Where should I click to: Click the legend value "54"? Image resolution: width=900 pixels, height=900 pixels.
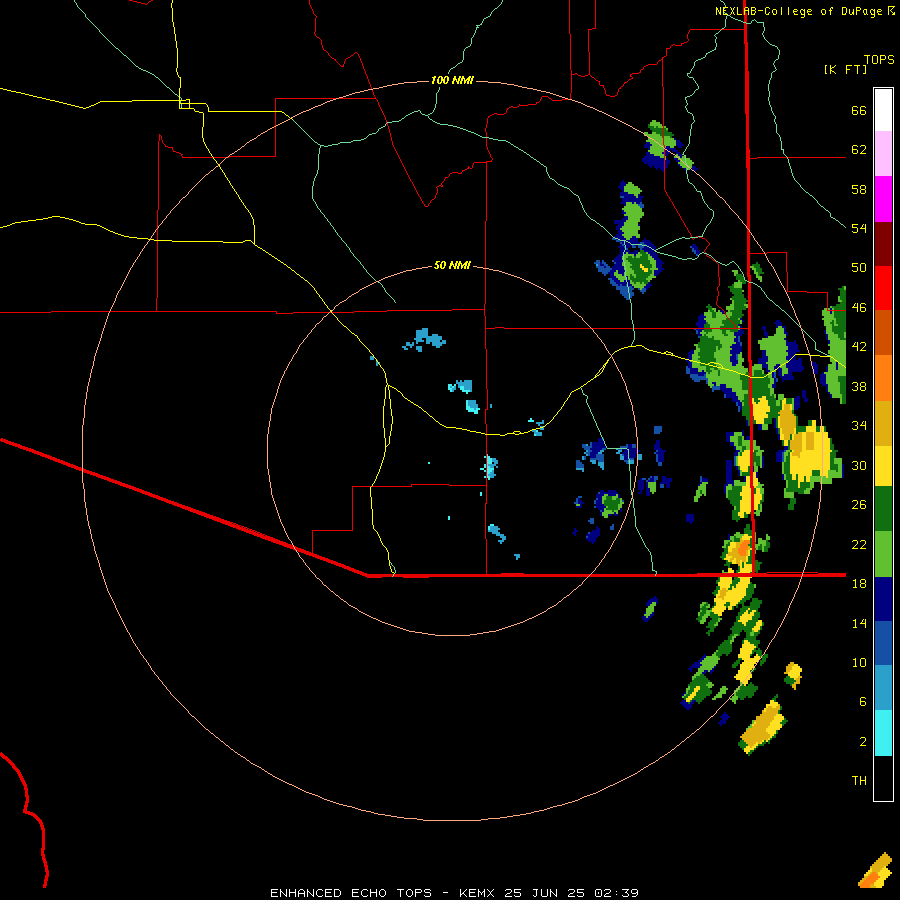click(x=859, y=228)
